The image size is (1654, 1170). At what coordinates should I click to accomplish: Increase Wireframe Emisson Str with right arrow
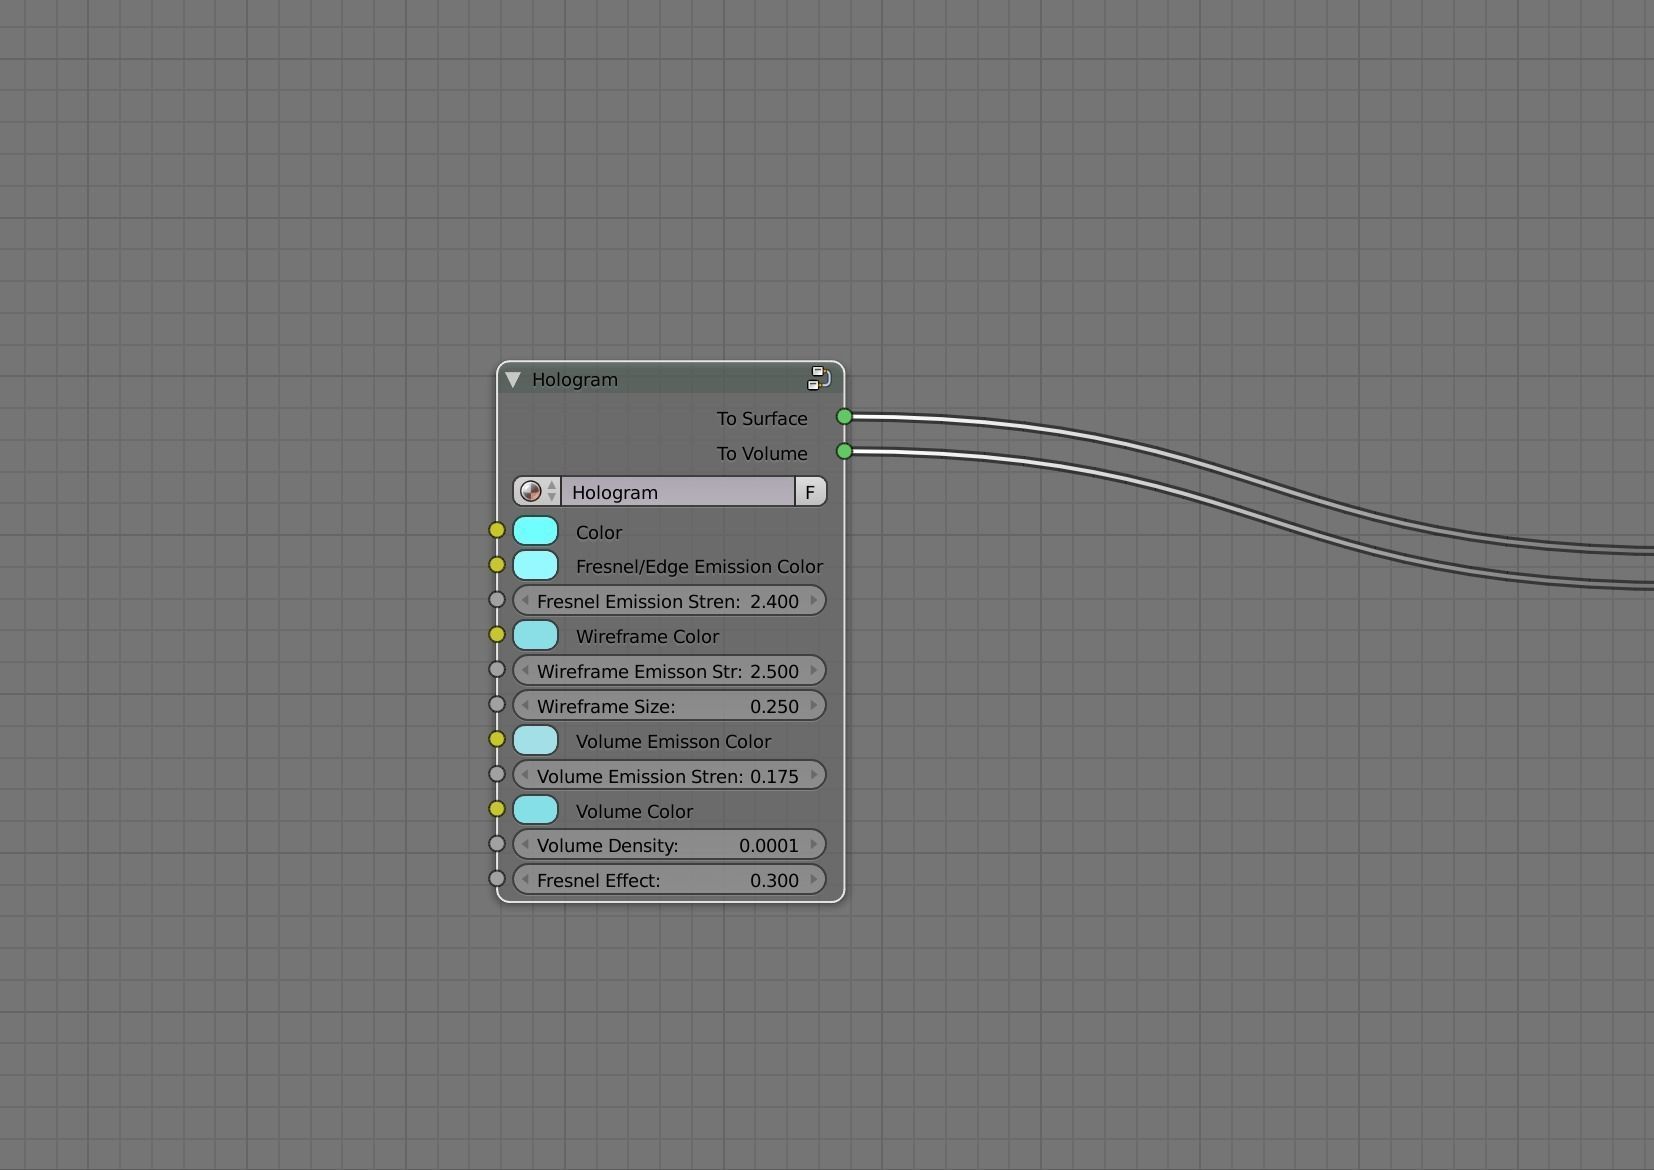[814, 670]
